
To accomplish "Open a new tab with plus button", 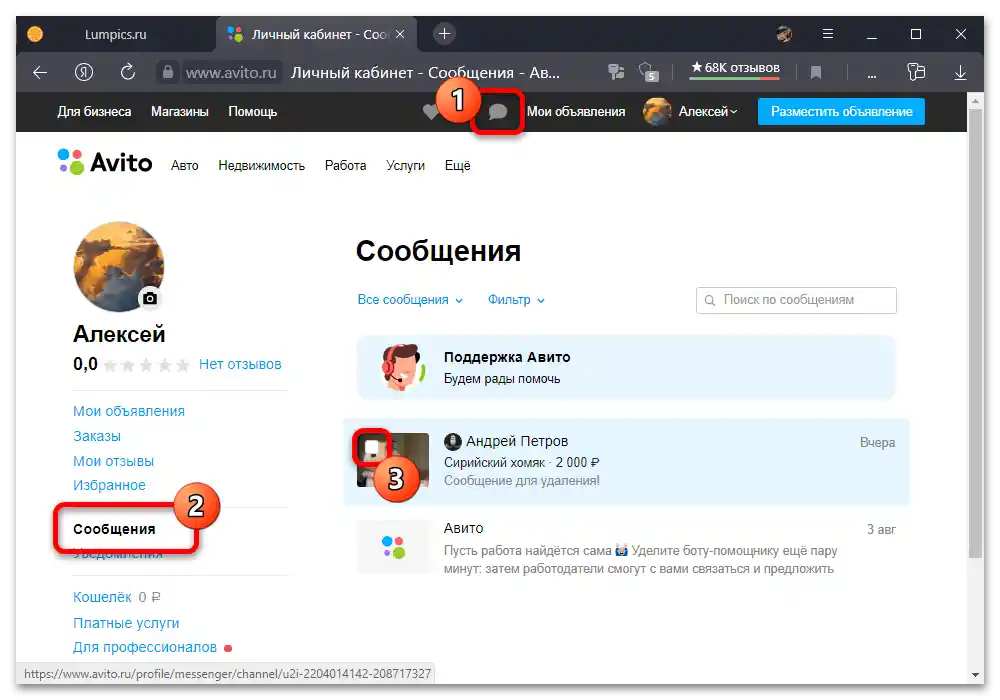I will [x=445, y=34].
